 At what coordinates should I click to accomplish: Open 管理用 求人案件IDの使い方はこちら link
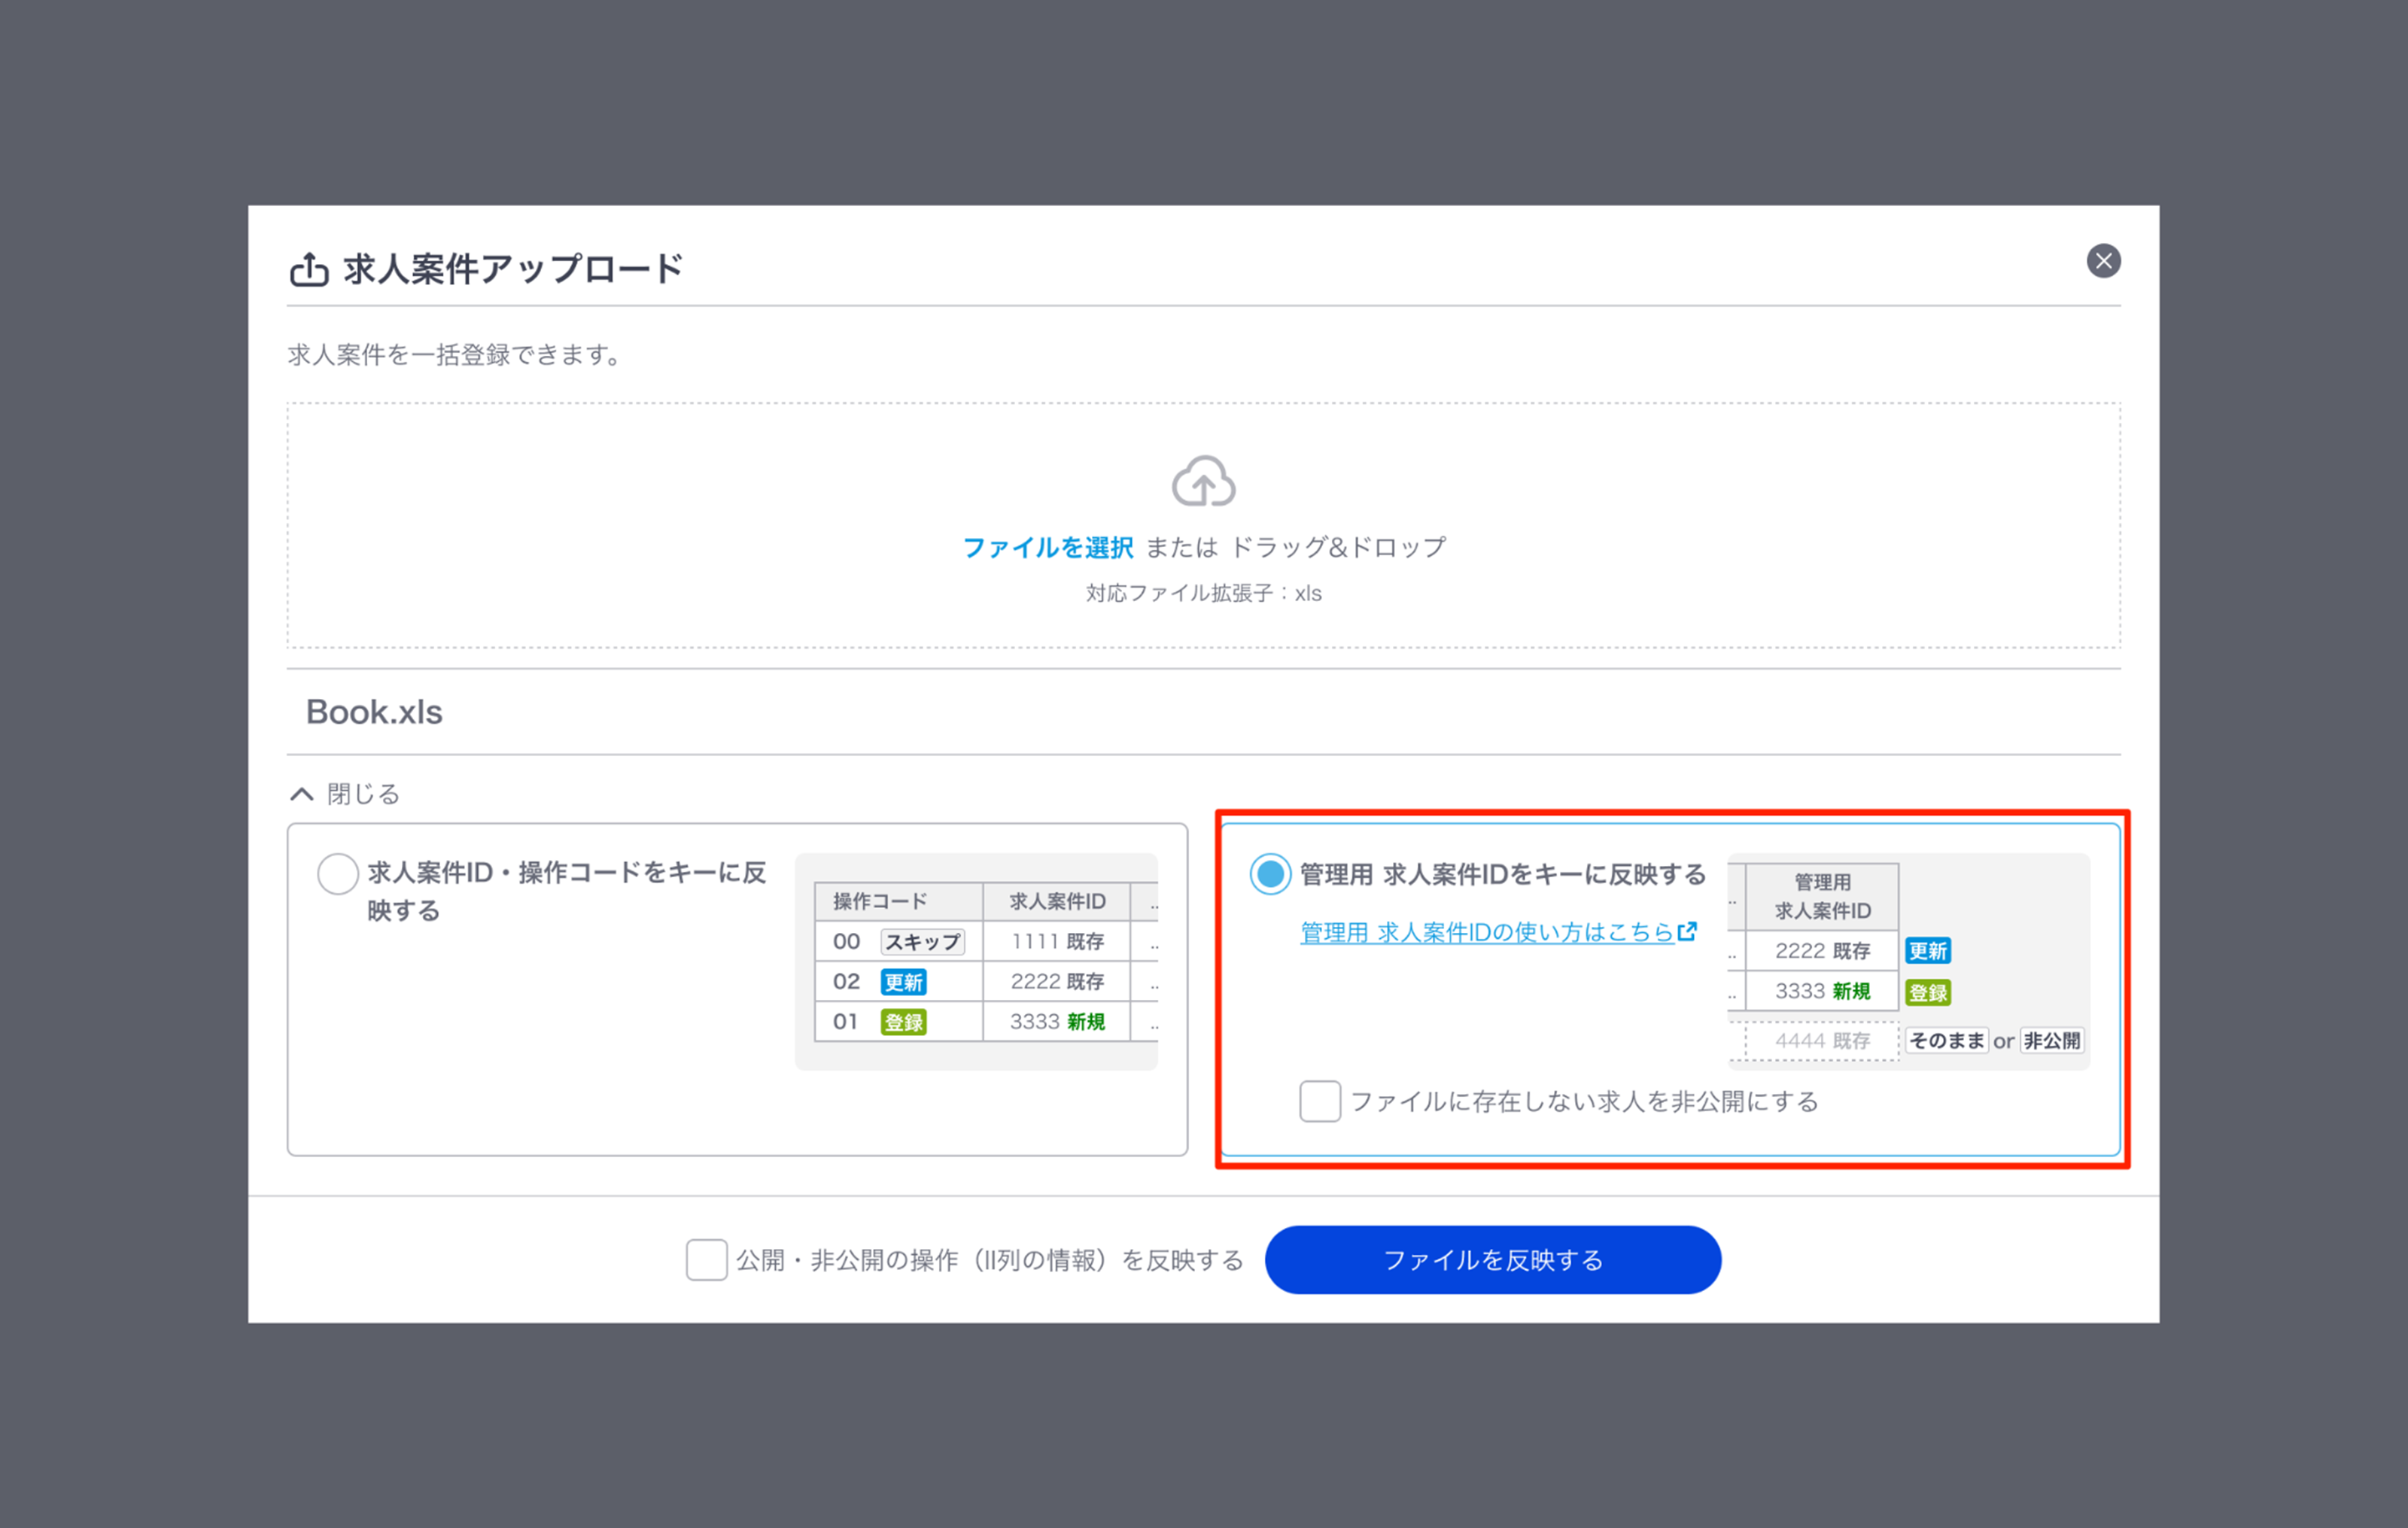point(1486,932)
